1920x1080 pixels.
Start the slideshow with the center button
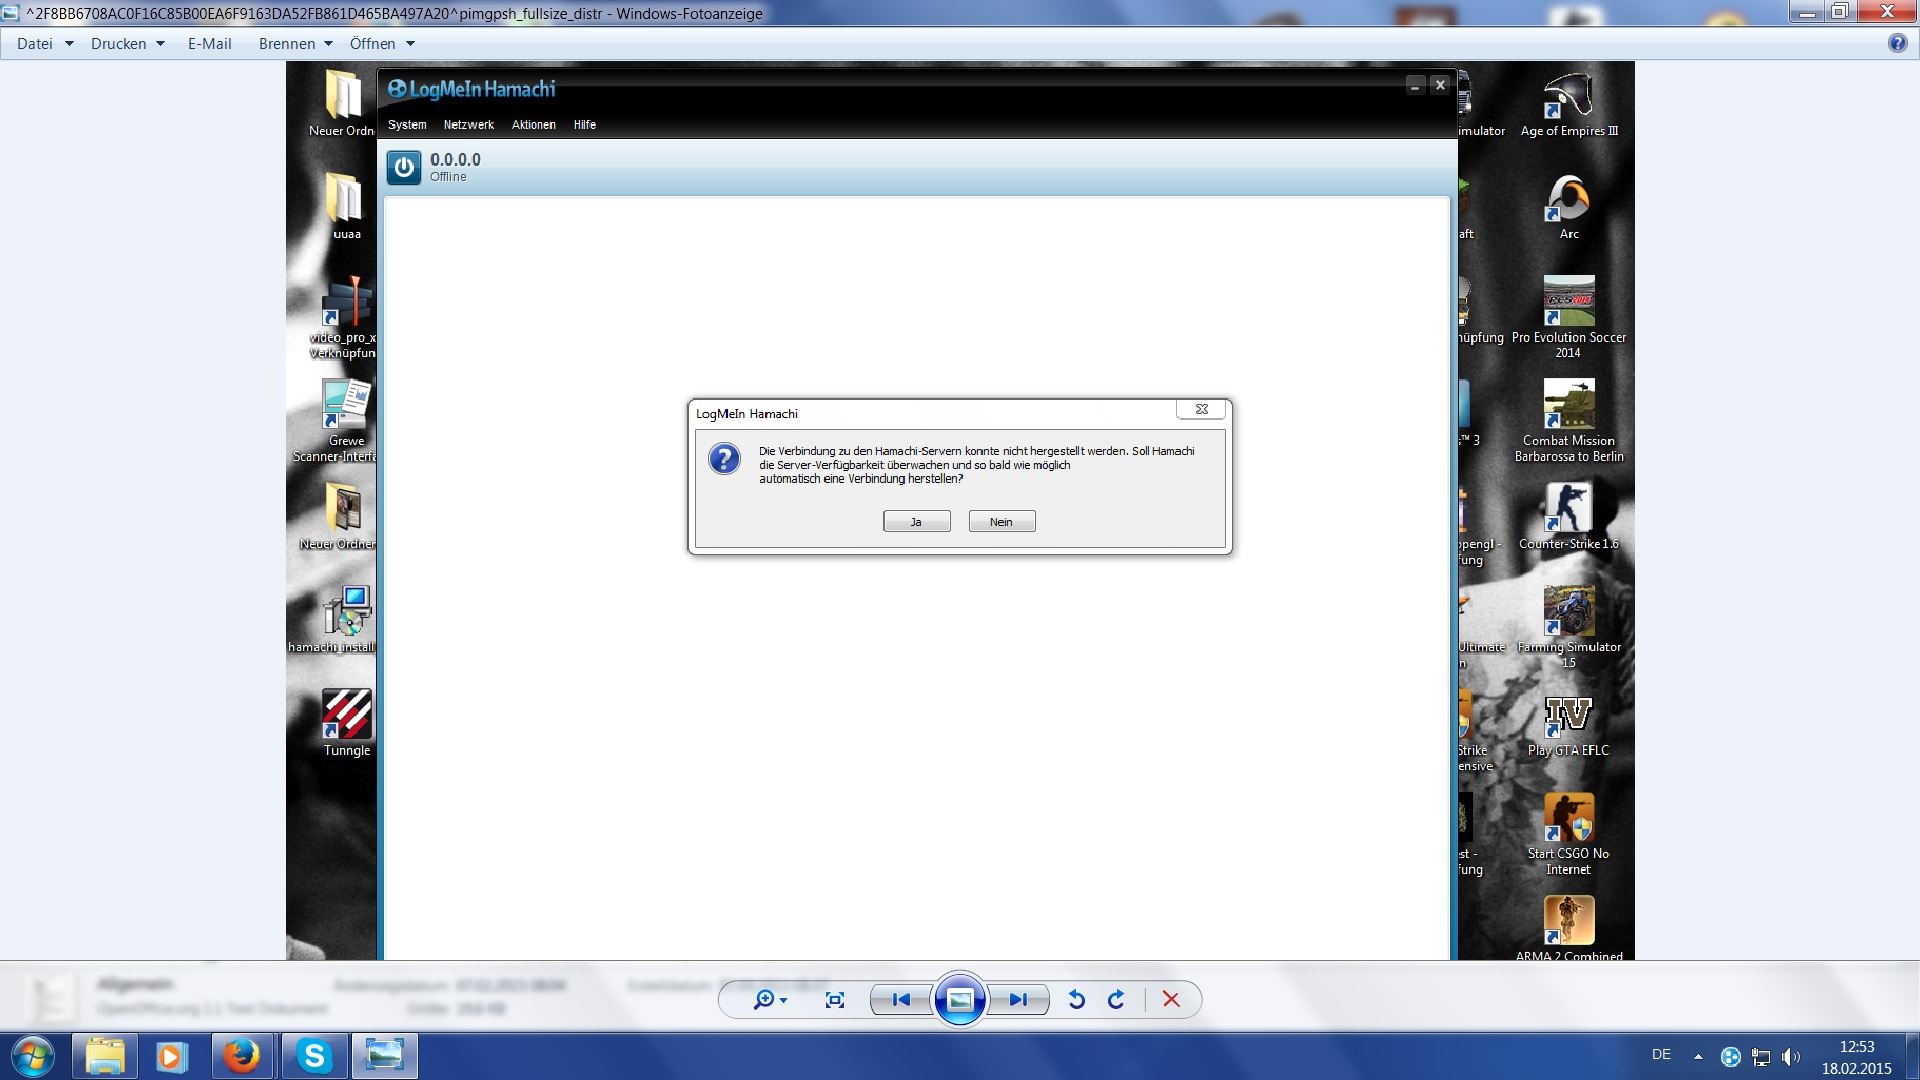[960, 999]
